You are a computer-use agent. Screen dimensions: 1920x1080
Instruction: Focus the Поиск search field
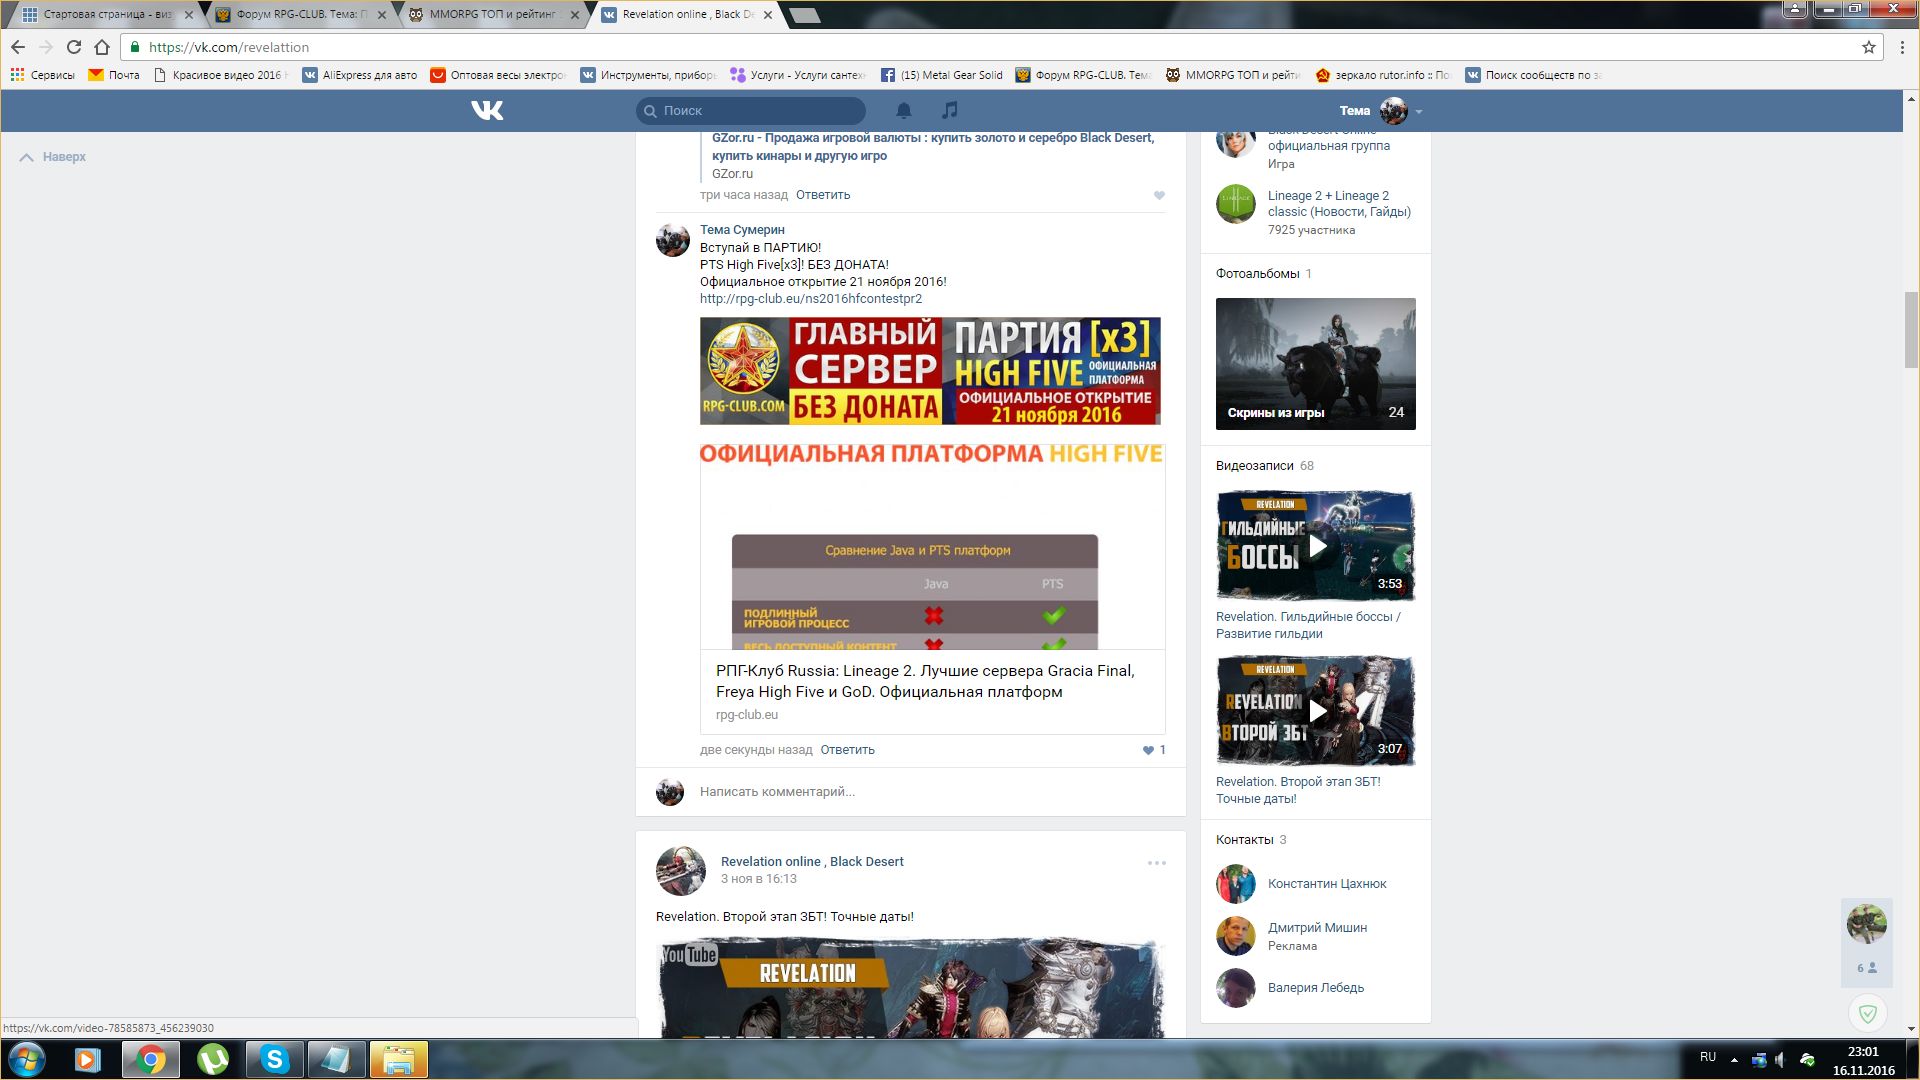751,110
